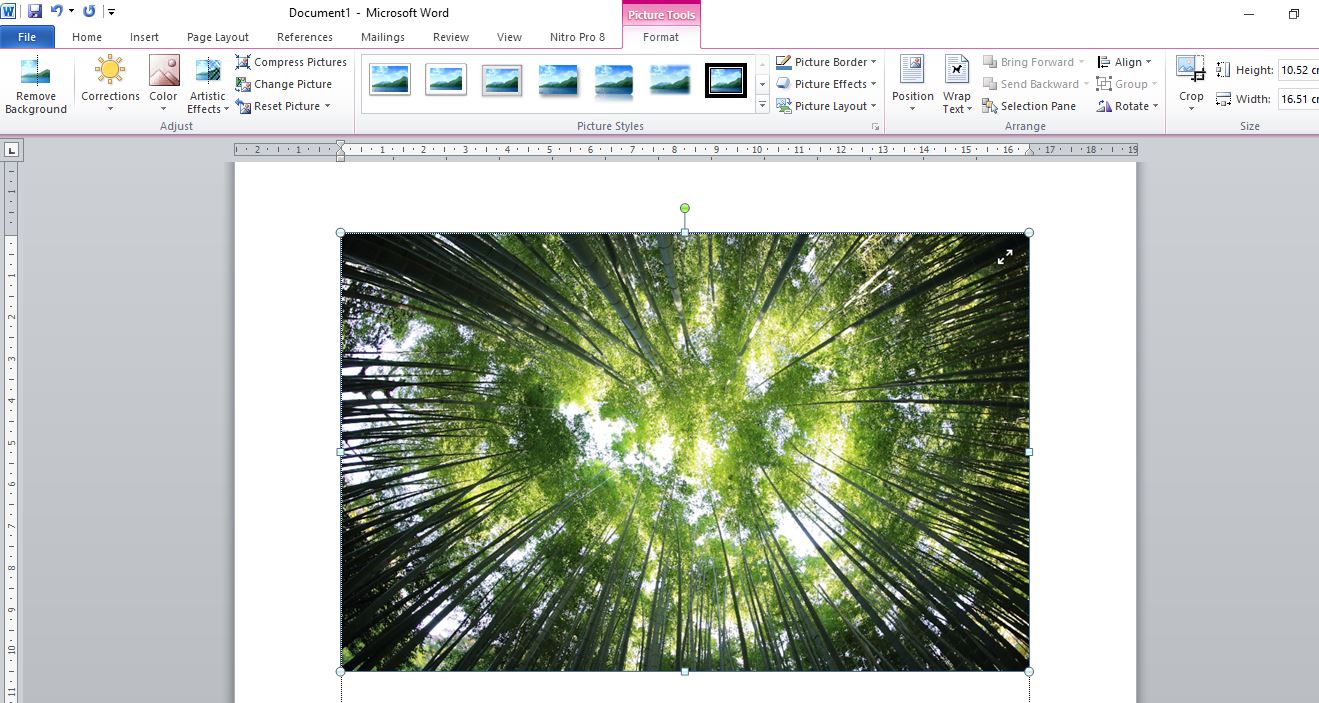This screenshot has height=703, width=1319.
Task: Switch to the Page Layout tab
Action: tap(218, 37)
